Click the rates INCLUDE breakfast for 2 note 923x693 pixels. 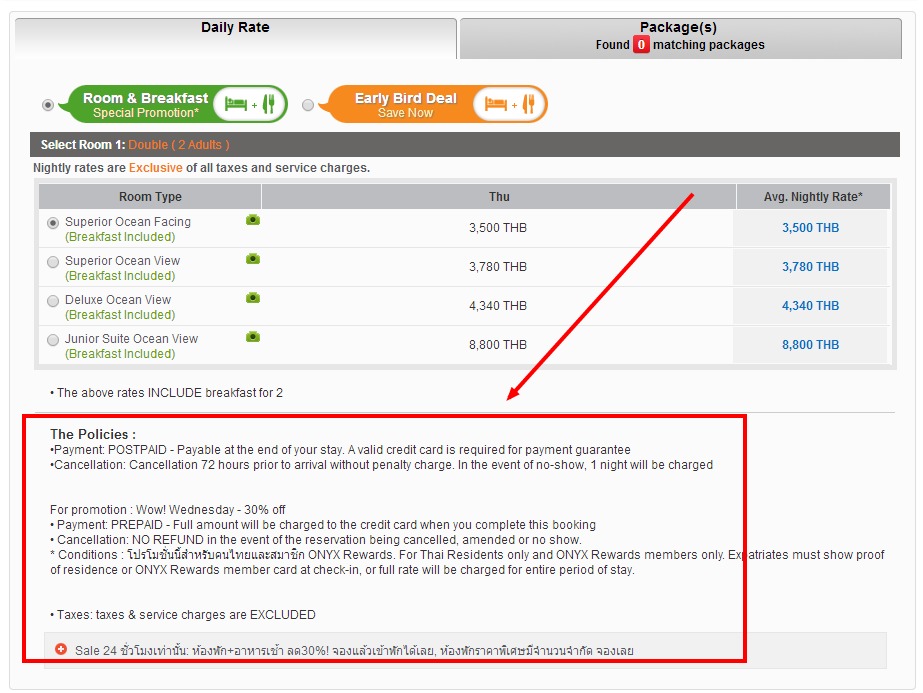pos(167,393)
